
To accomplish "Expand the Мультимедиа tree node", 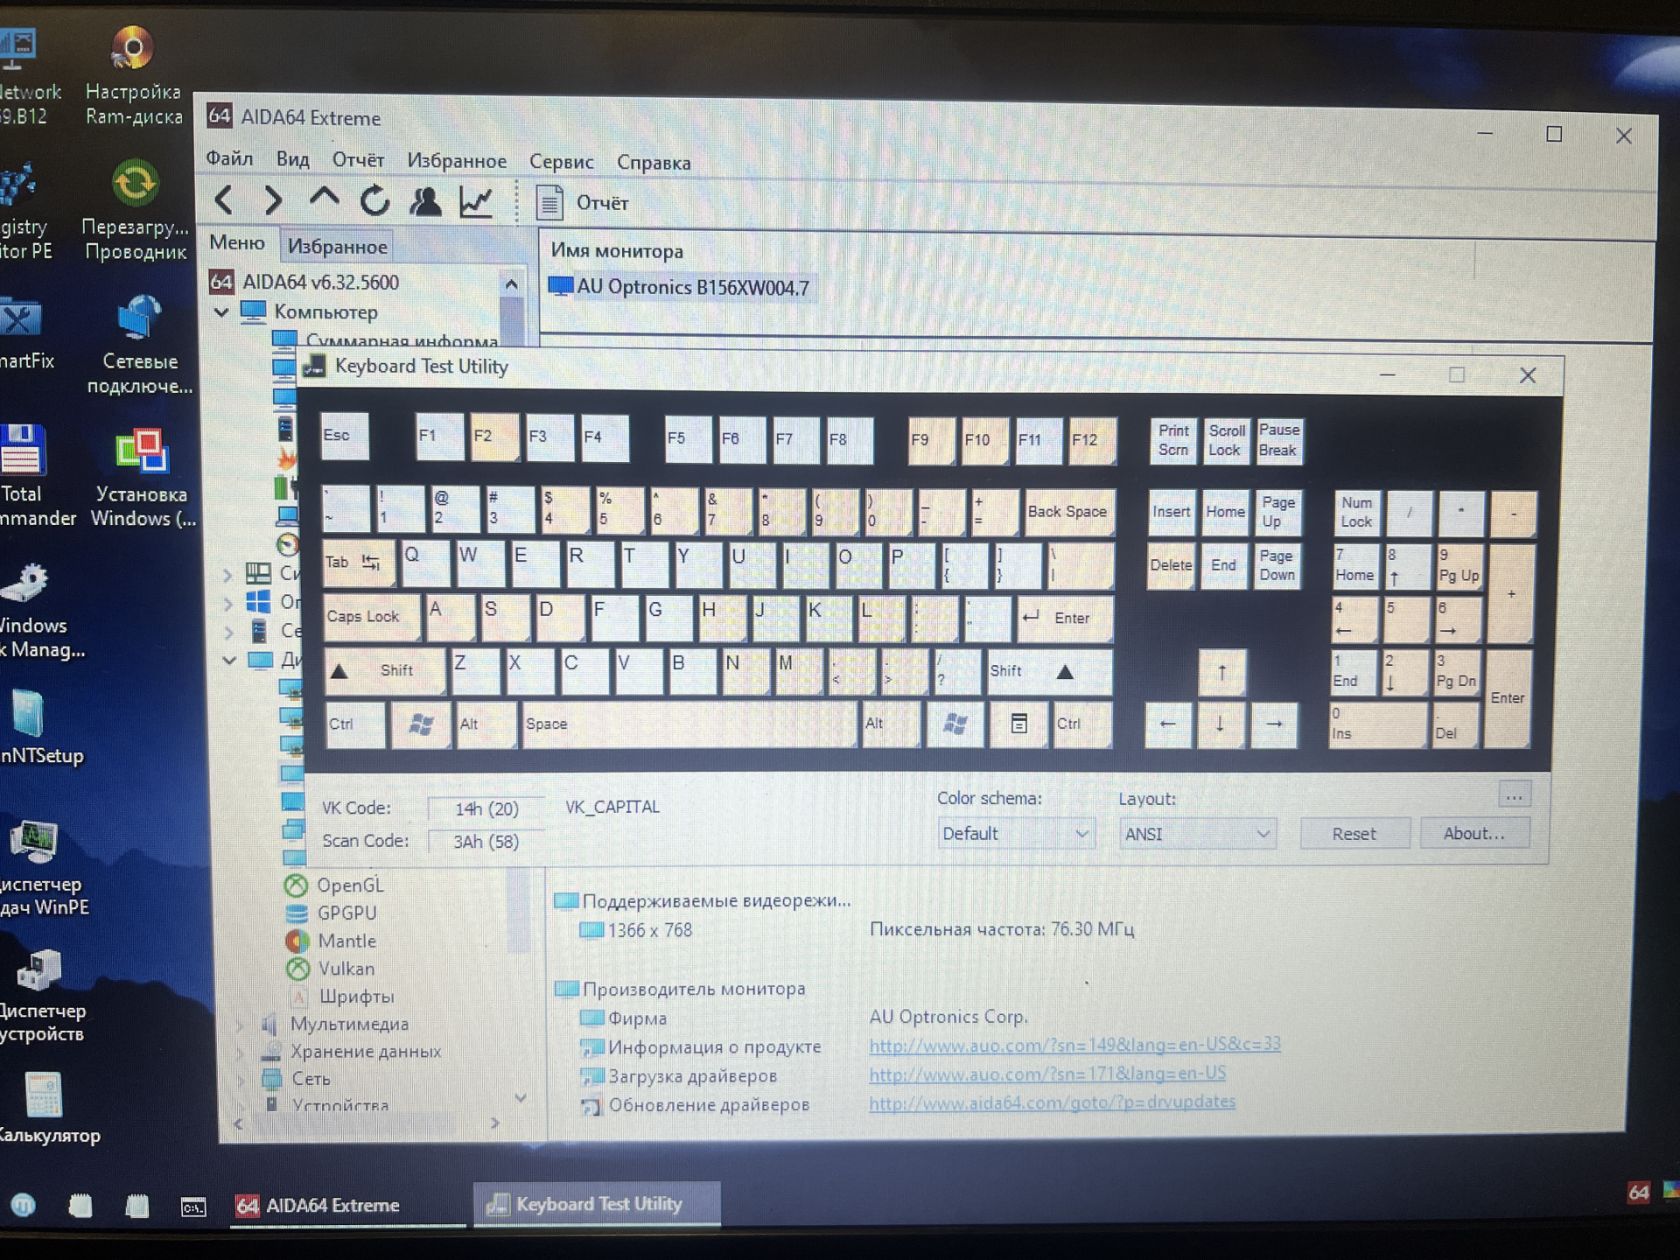I will (241, 1025).
